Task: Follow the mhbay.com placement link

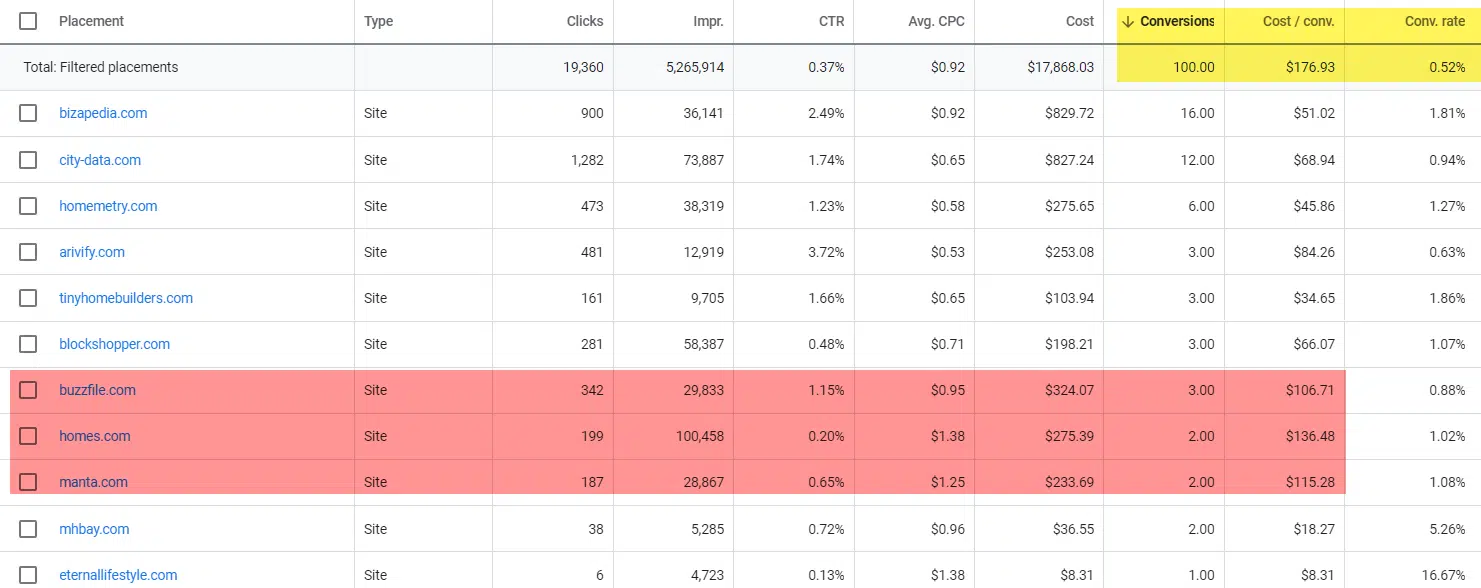Action: [x=94, y=529]
